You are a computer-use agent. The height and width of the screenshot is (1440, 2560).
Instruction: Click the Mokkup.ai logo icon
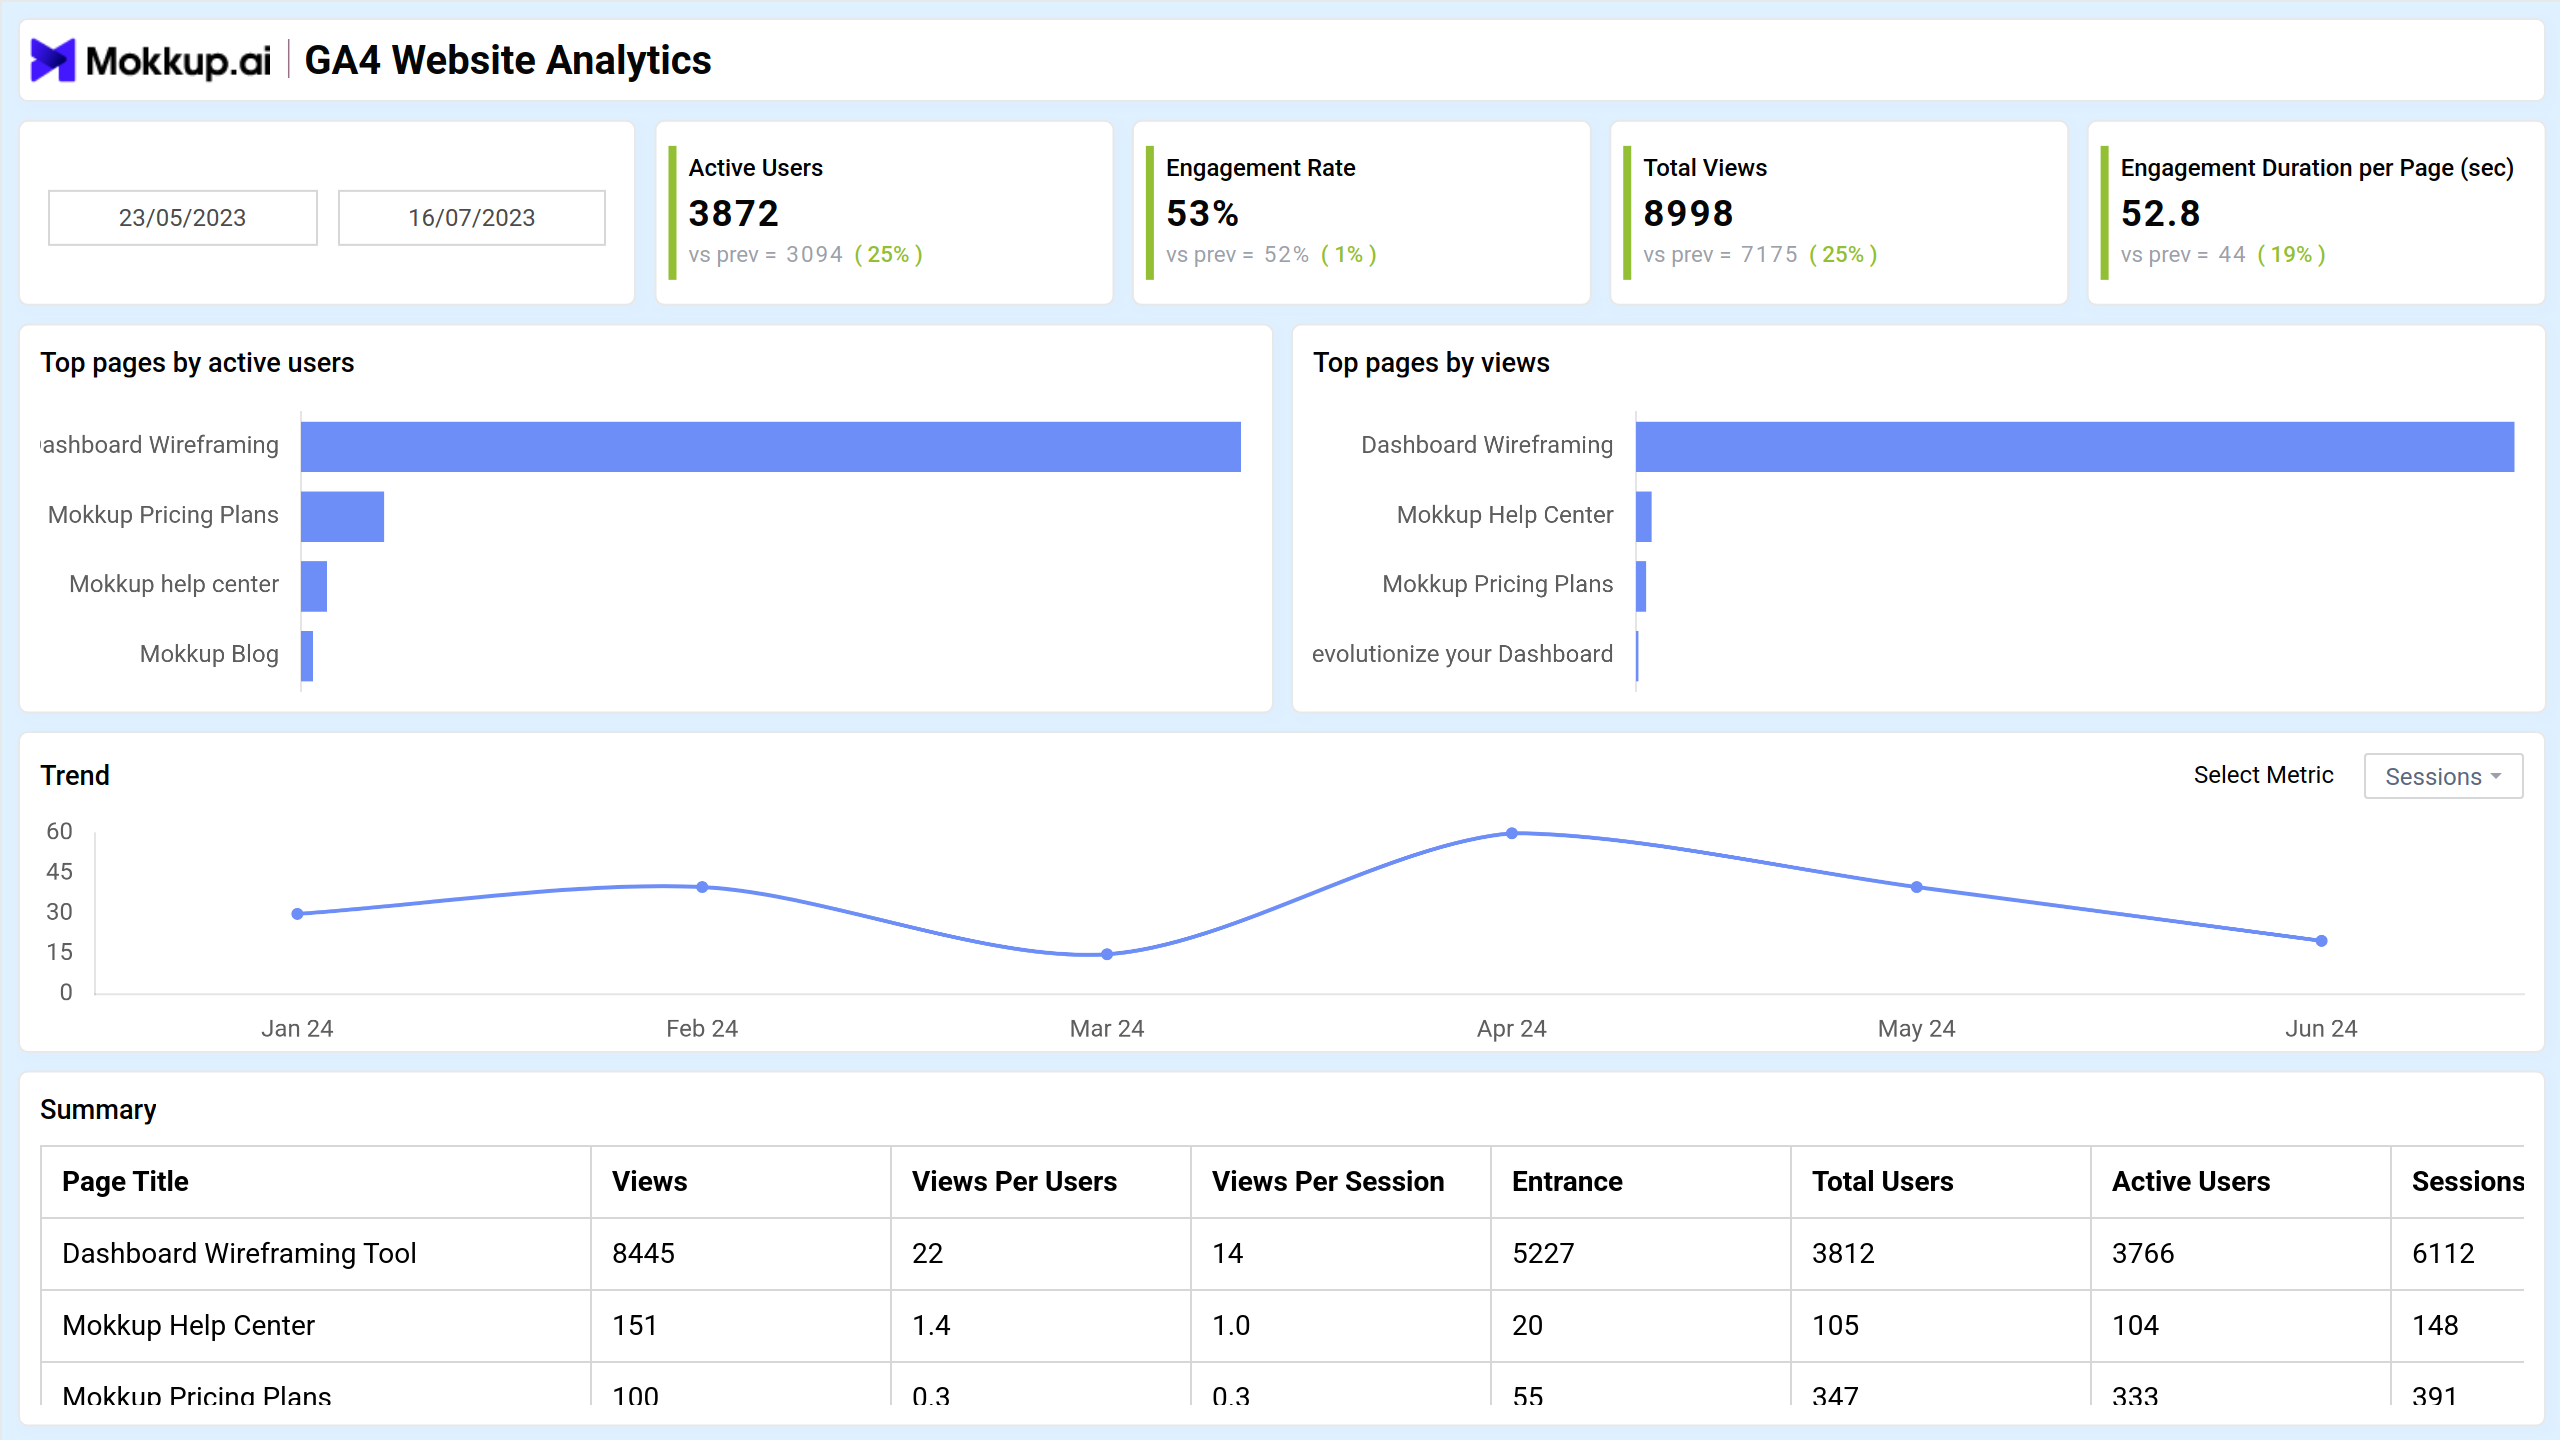(53, 60)
